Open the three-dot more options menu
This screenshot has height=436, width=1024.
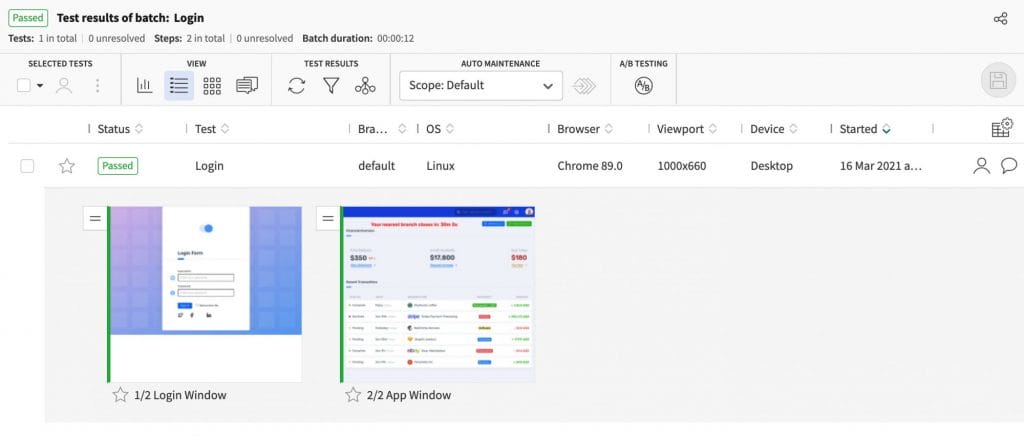click(x=97, y=86)
